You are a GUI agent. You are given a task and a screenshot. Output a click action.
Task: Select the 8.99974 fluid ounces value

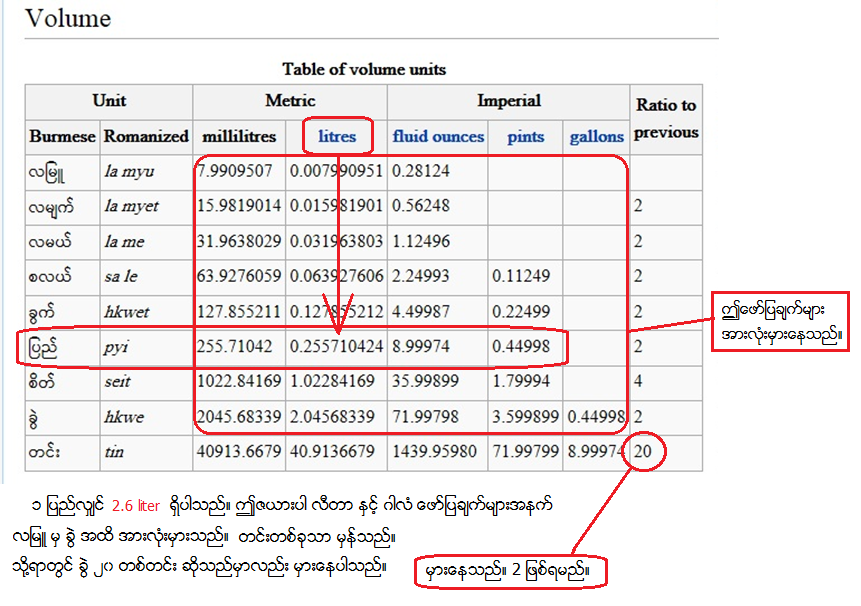(421, 346)
